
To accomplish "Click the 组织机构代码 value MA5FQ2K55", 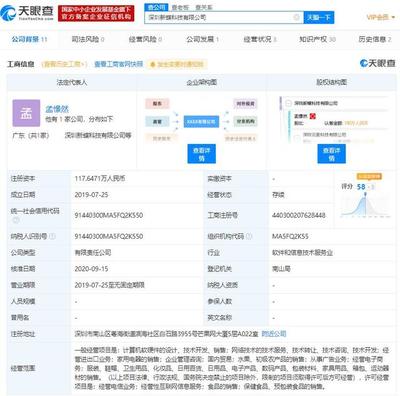I will 290,236.
